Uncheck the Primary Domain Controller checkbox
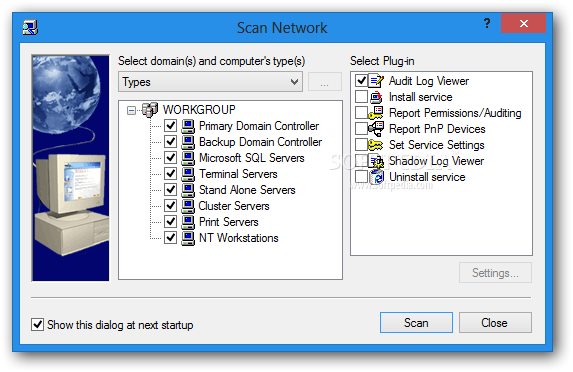Screen dimensions: 573x372 click(171, 126)
